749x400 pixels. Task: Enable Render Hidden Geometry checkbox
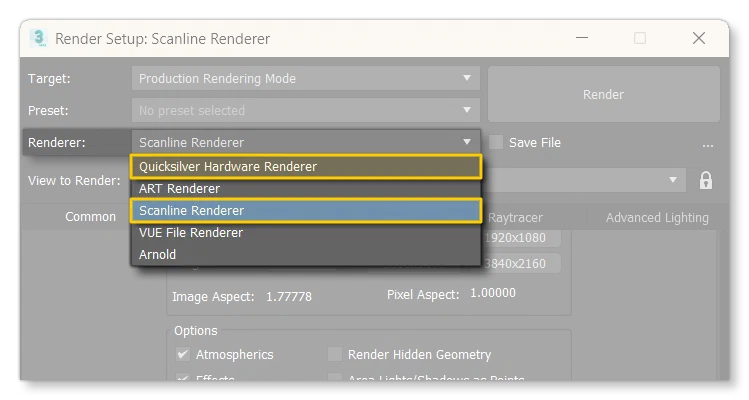(x=335, y=354)
